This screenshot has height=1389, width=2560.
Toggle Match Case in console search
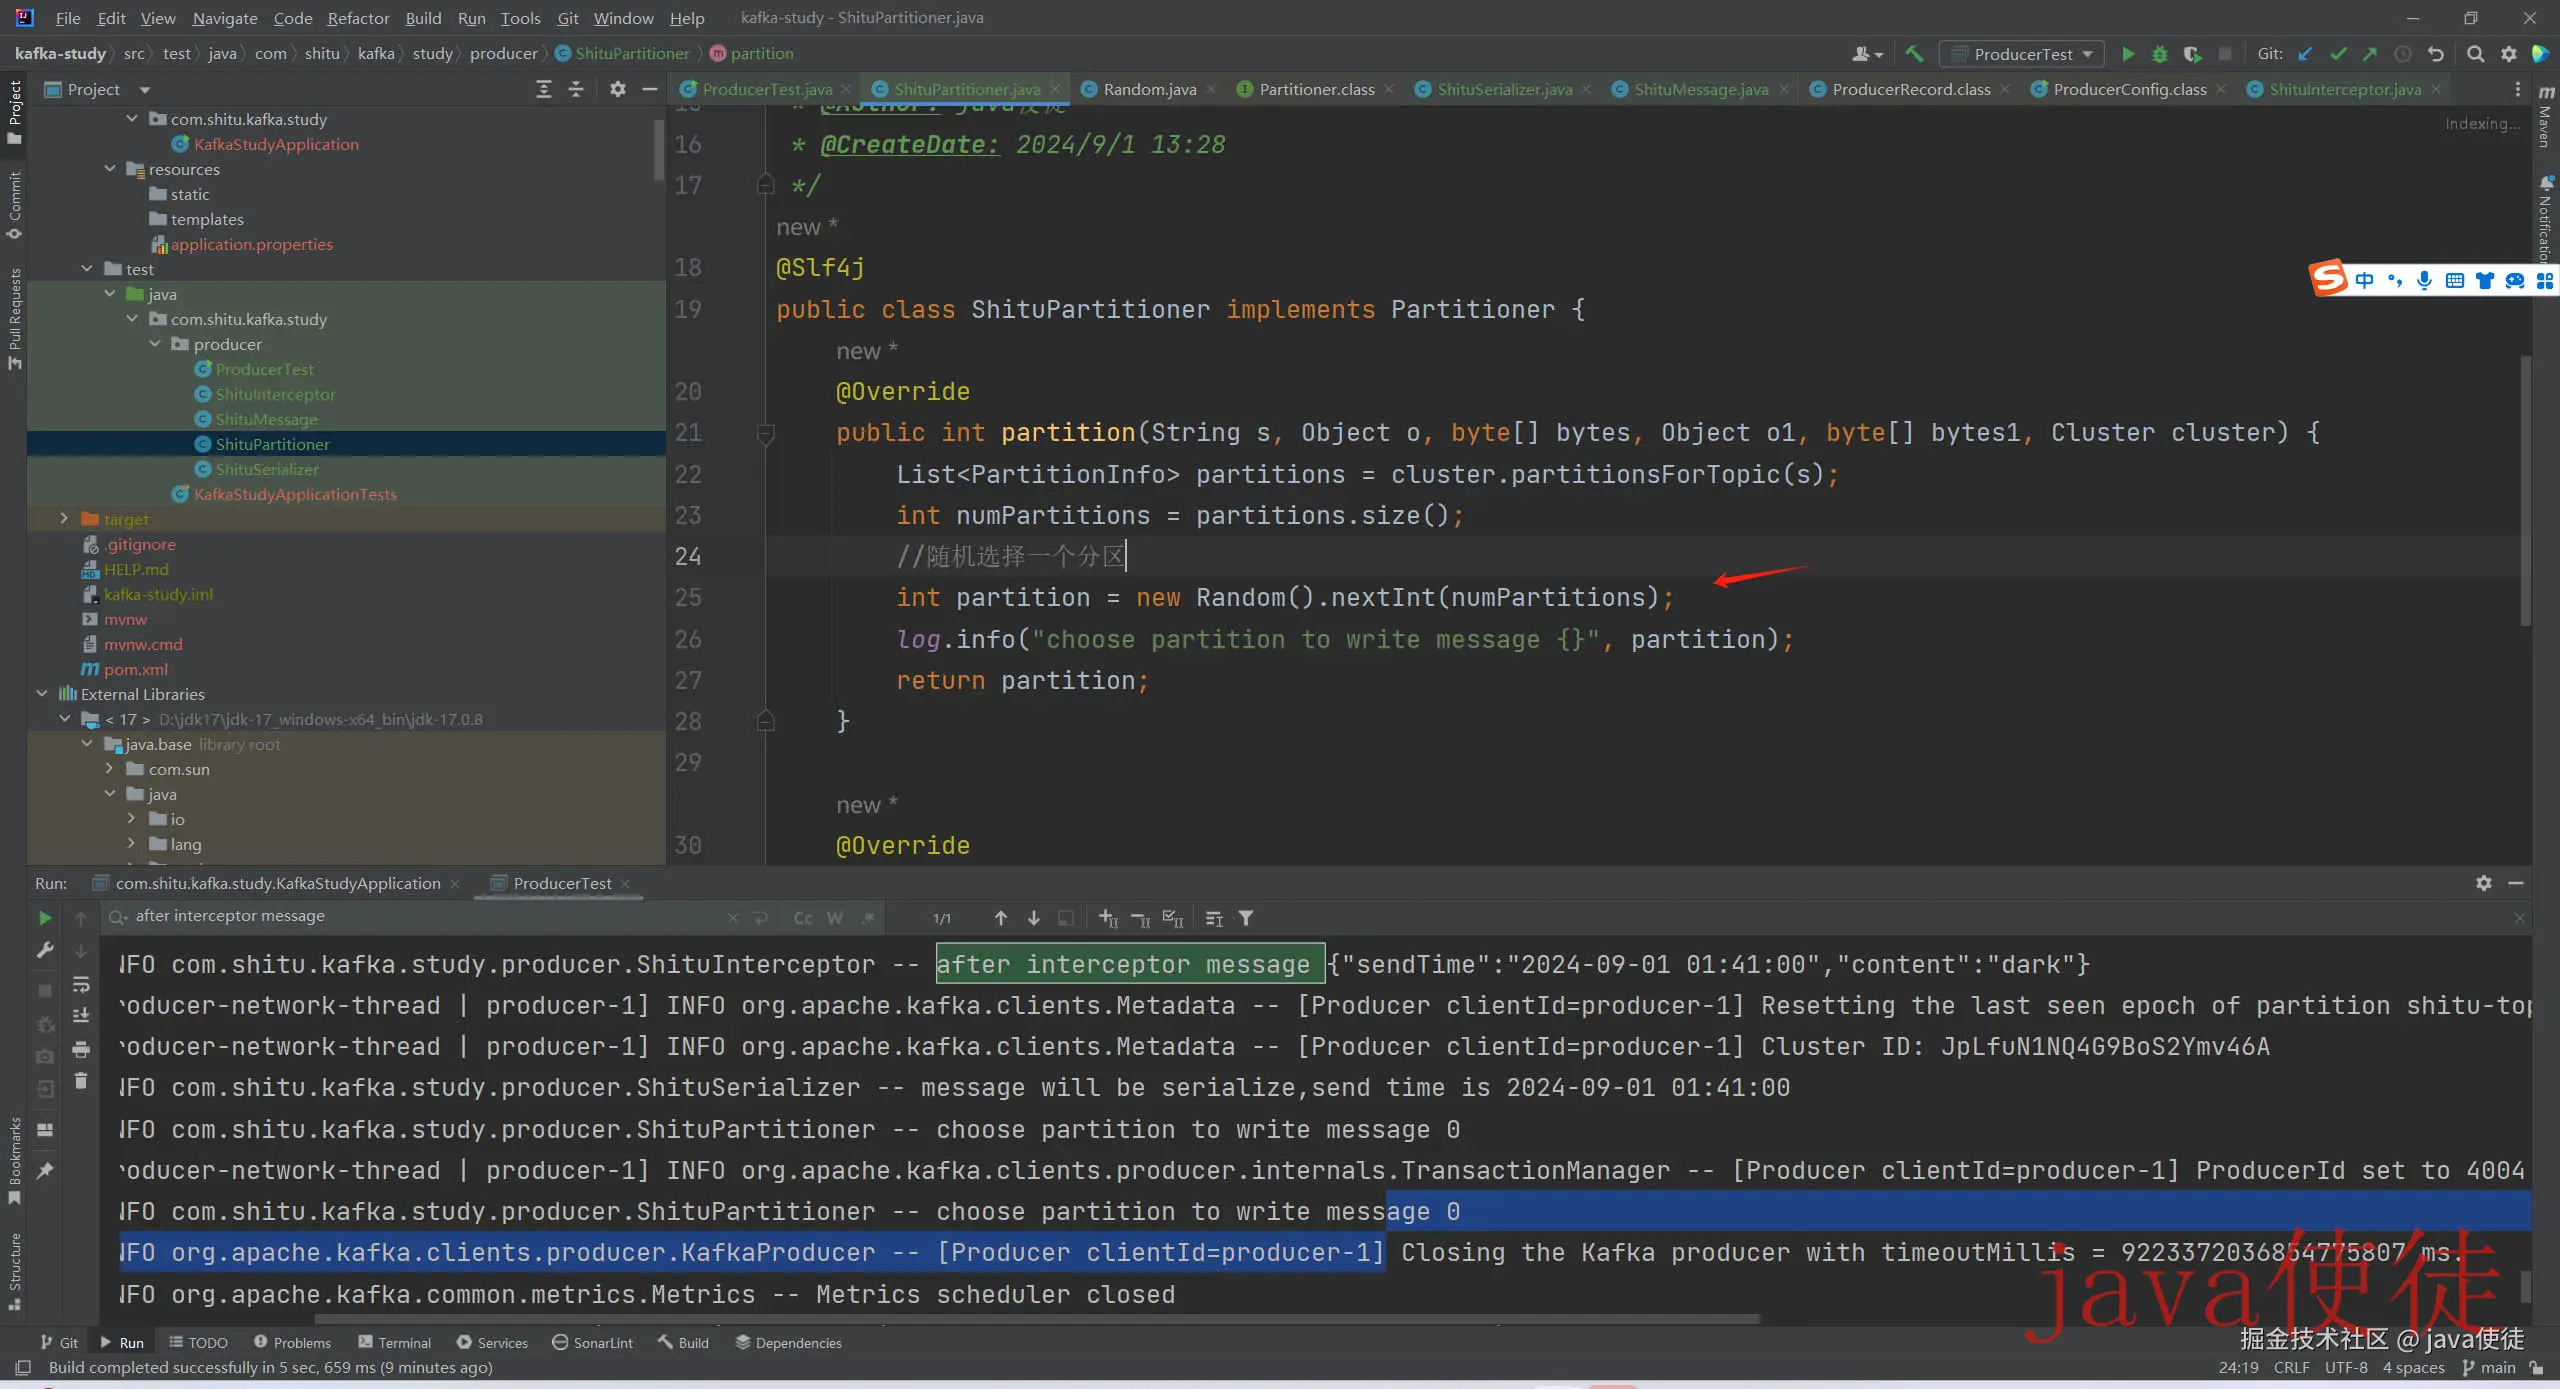(803, 918)
